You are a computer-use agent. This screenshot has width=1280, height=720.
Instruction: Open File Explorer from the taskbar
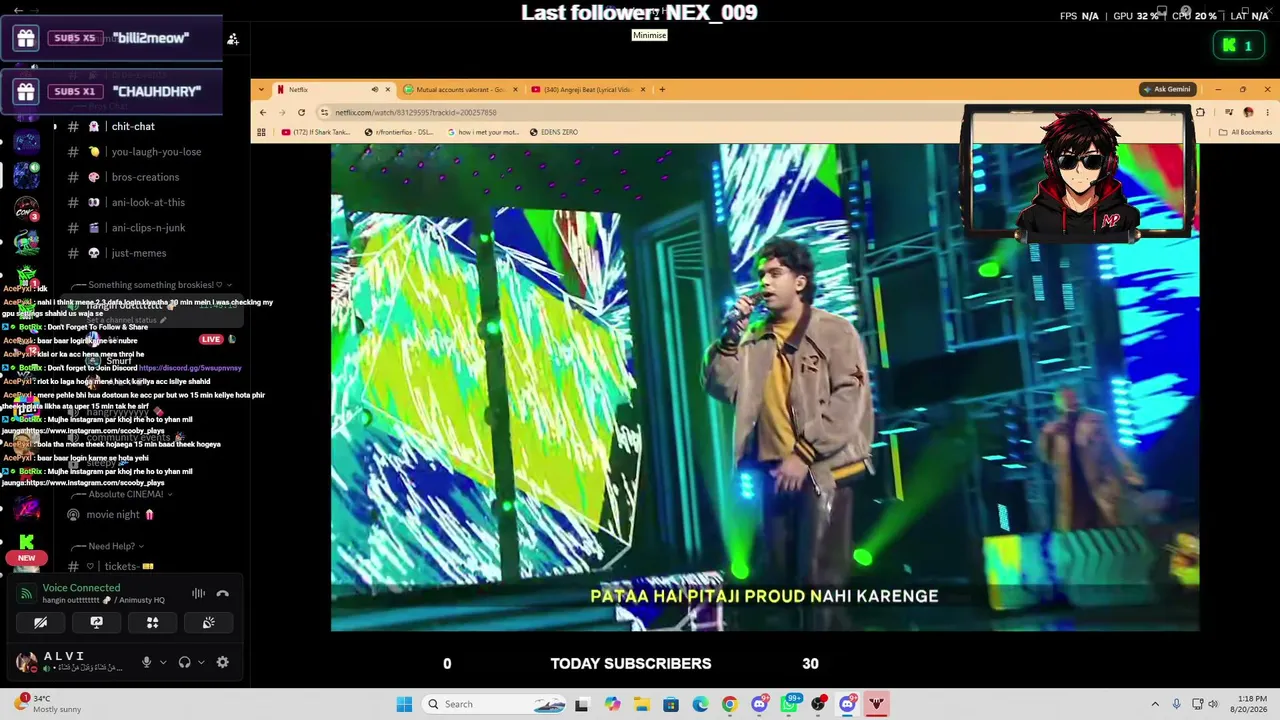641,704
